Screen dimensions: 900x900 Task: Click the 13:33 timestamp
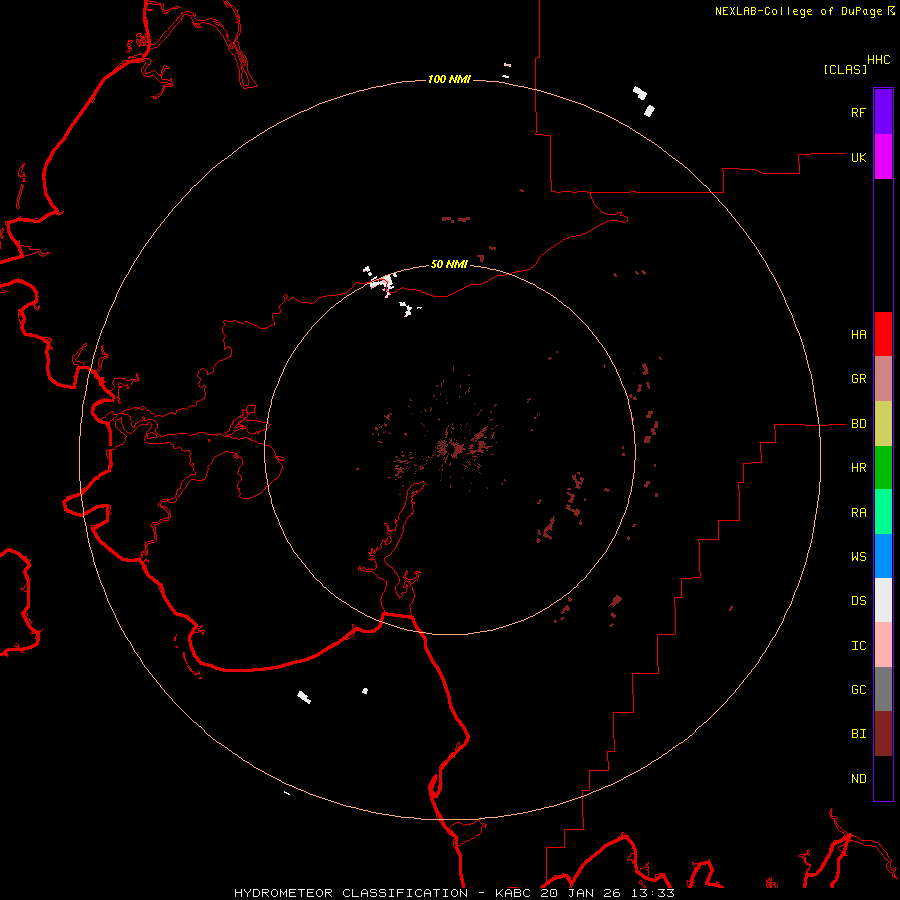click(654, 893)
